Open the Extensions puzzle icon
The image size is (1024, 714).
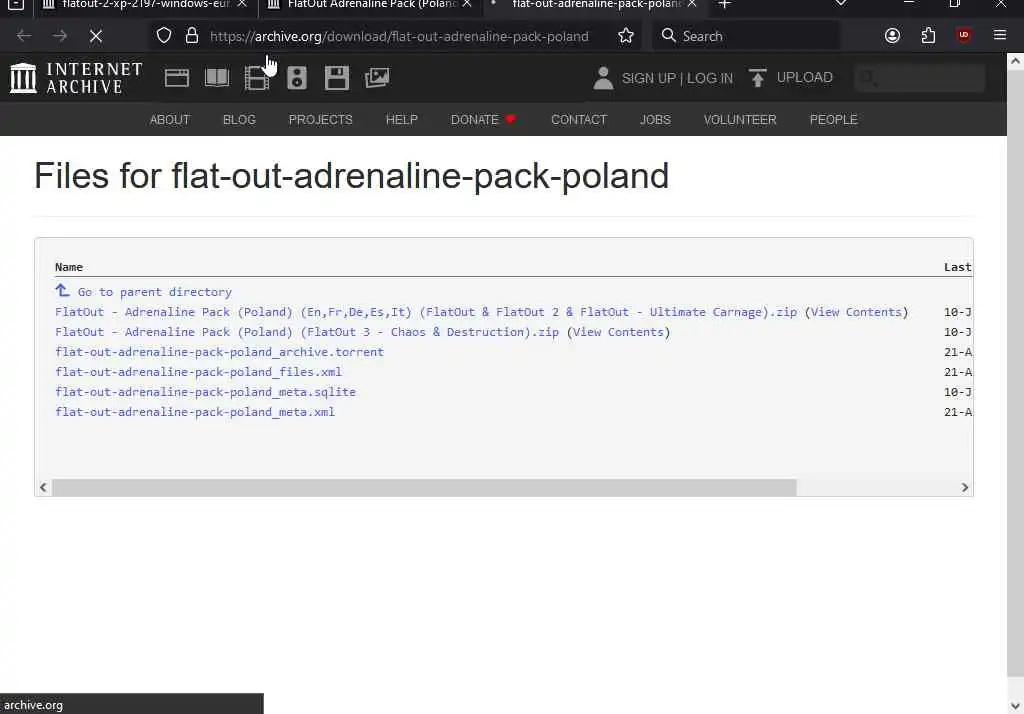928,36
